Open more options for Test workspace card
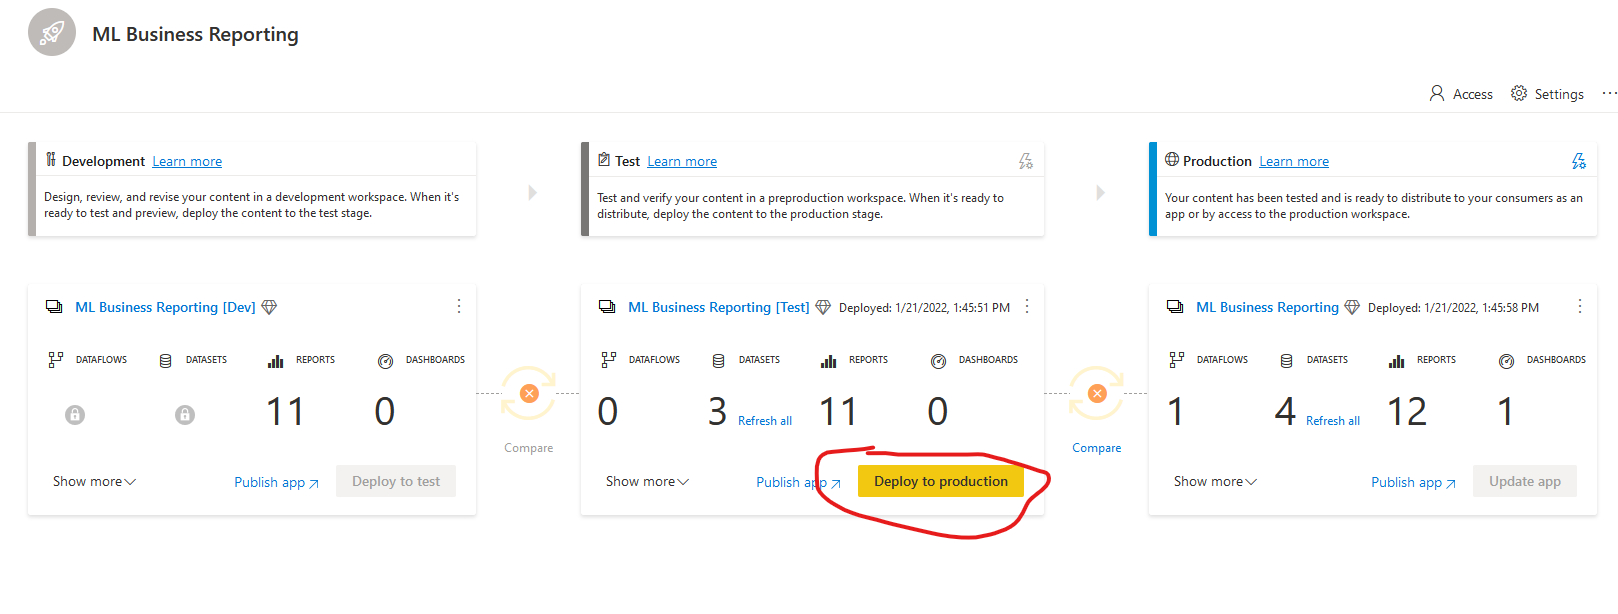This screenshot has width=1618, height=614. coord(1027,307)
